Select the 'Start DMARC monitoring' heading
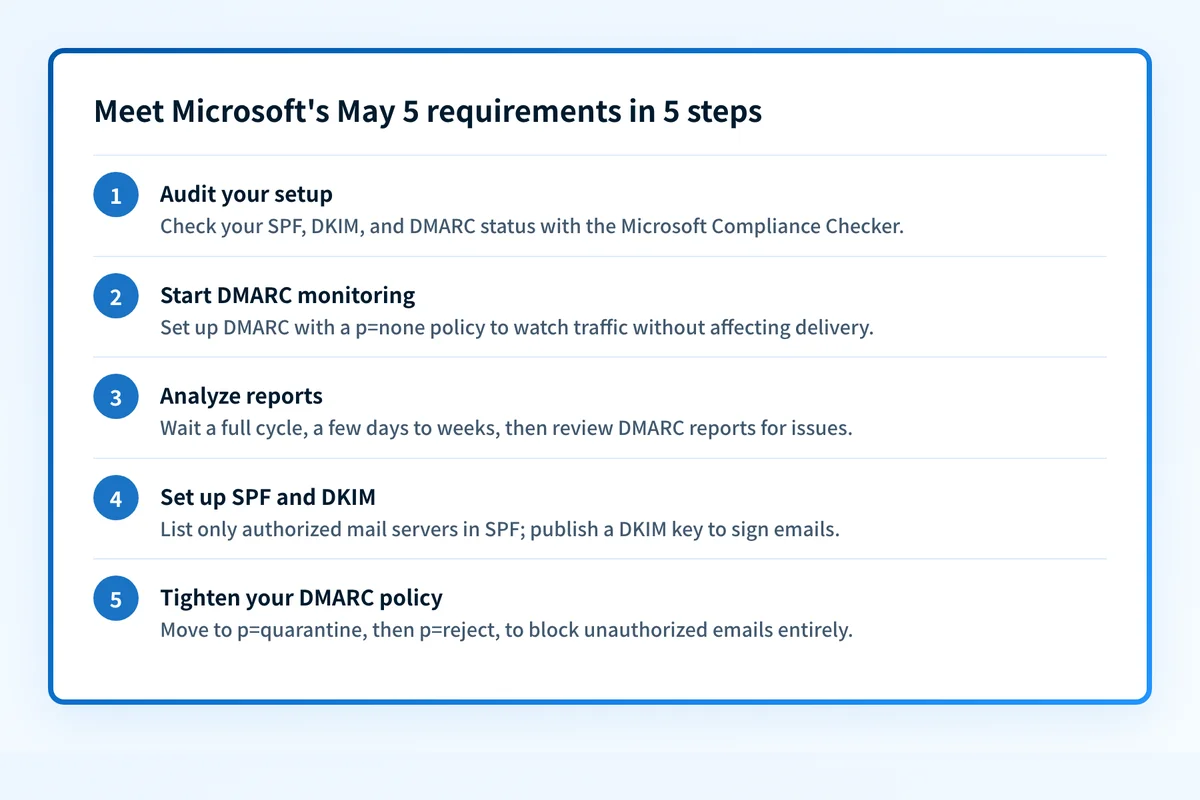This screenshot has width=1200, height=800. coord(287,295)
